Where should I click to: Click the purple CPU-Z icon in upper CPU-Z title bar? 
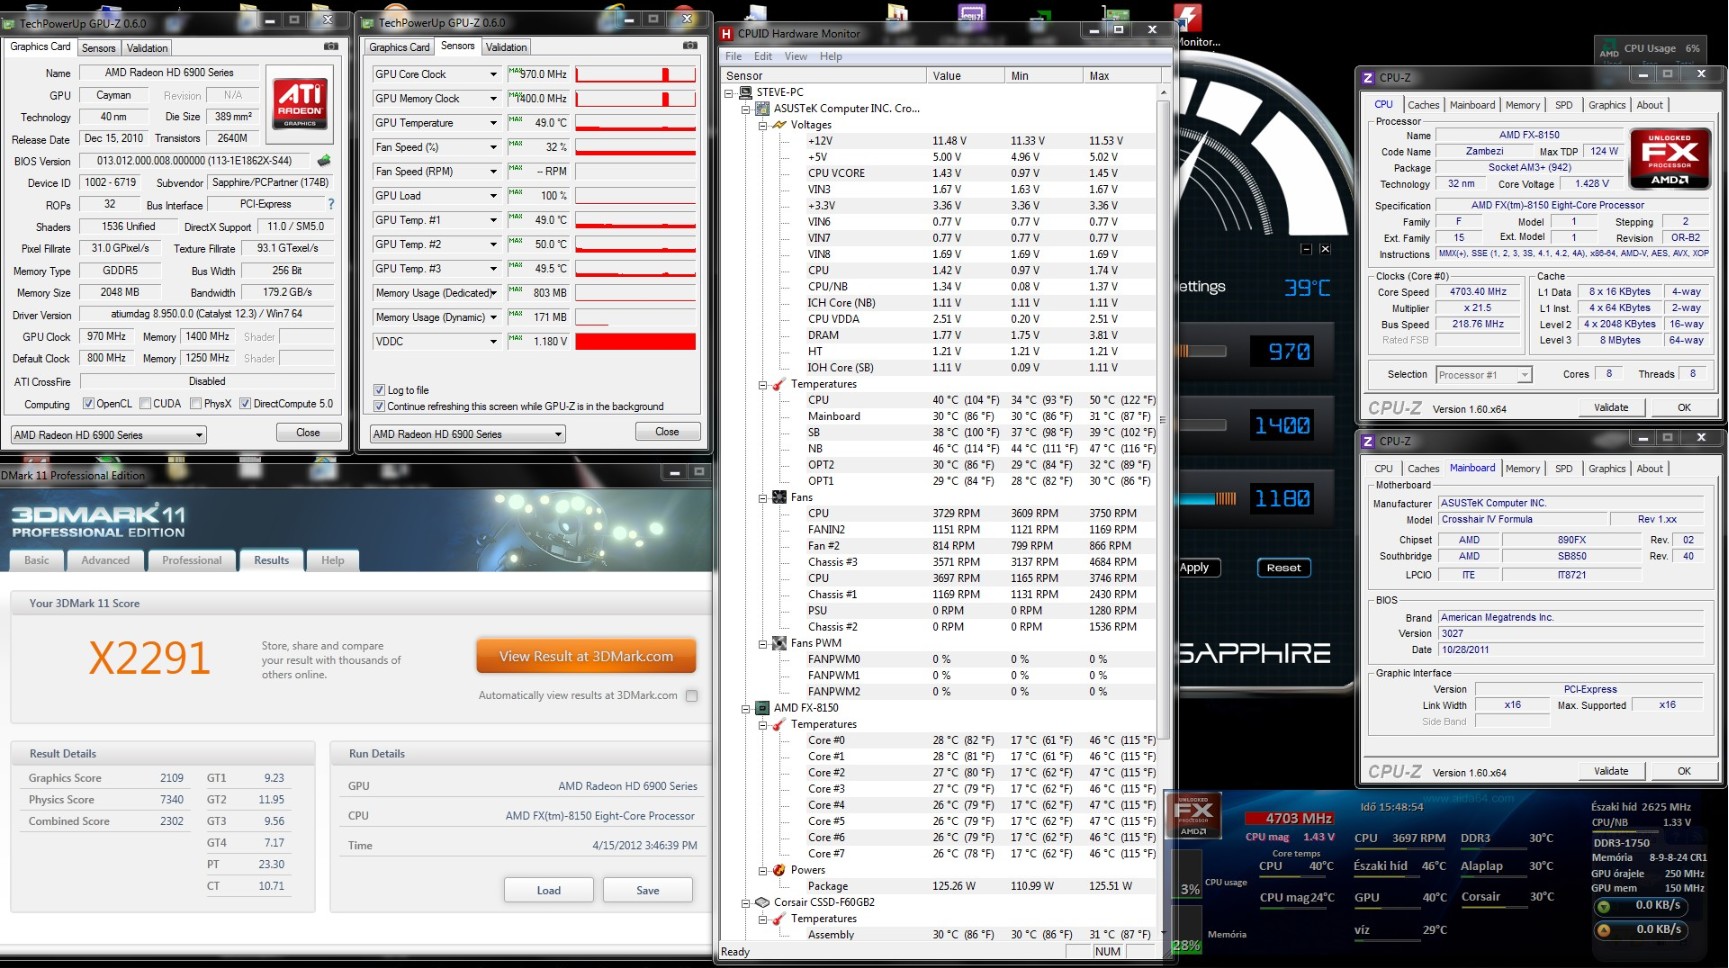(x=1368, y=77)
